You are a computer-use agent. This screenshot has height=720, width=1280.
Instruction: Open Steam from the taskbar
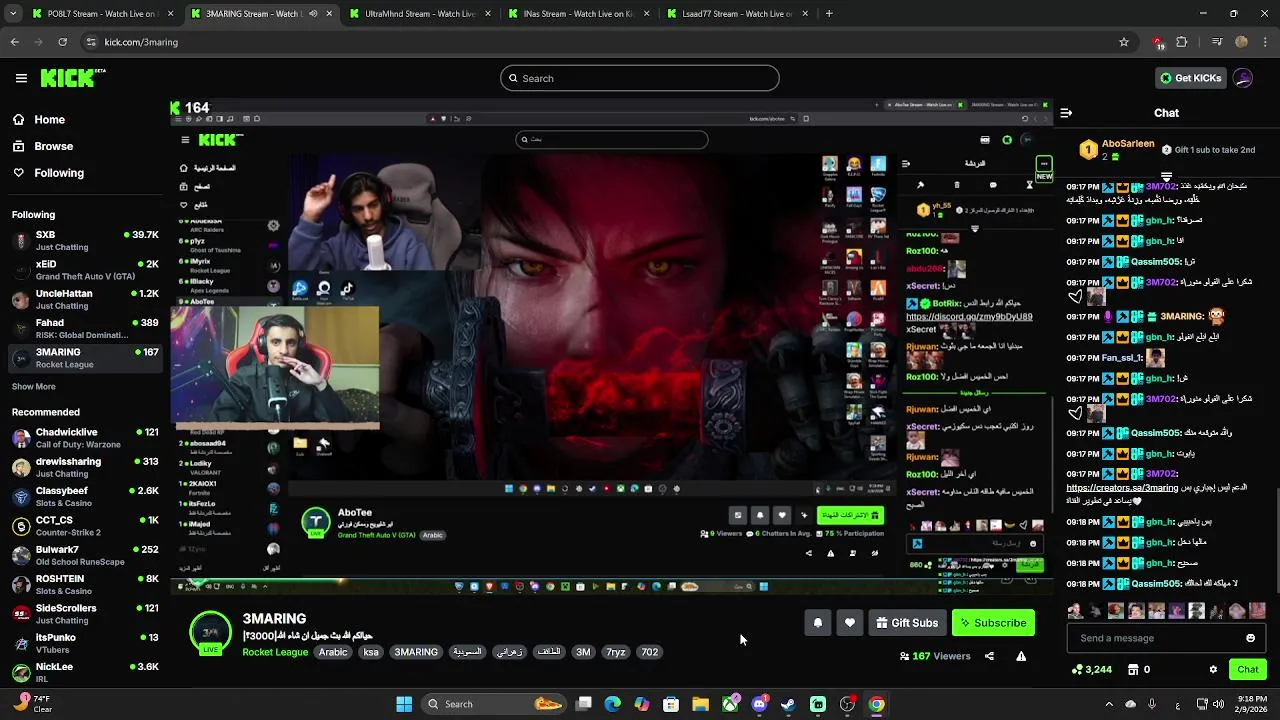coord(788,704)
